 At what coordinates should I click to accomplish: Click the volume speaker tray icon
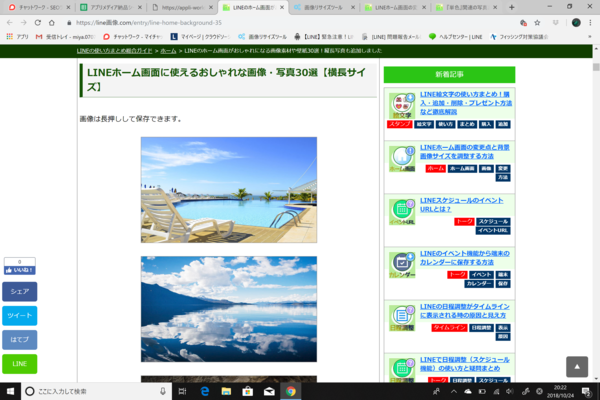point(510,391)
